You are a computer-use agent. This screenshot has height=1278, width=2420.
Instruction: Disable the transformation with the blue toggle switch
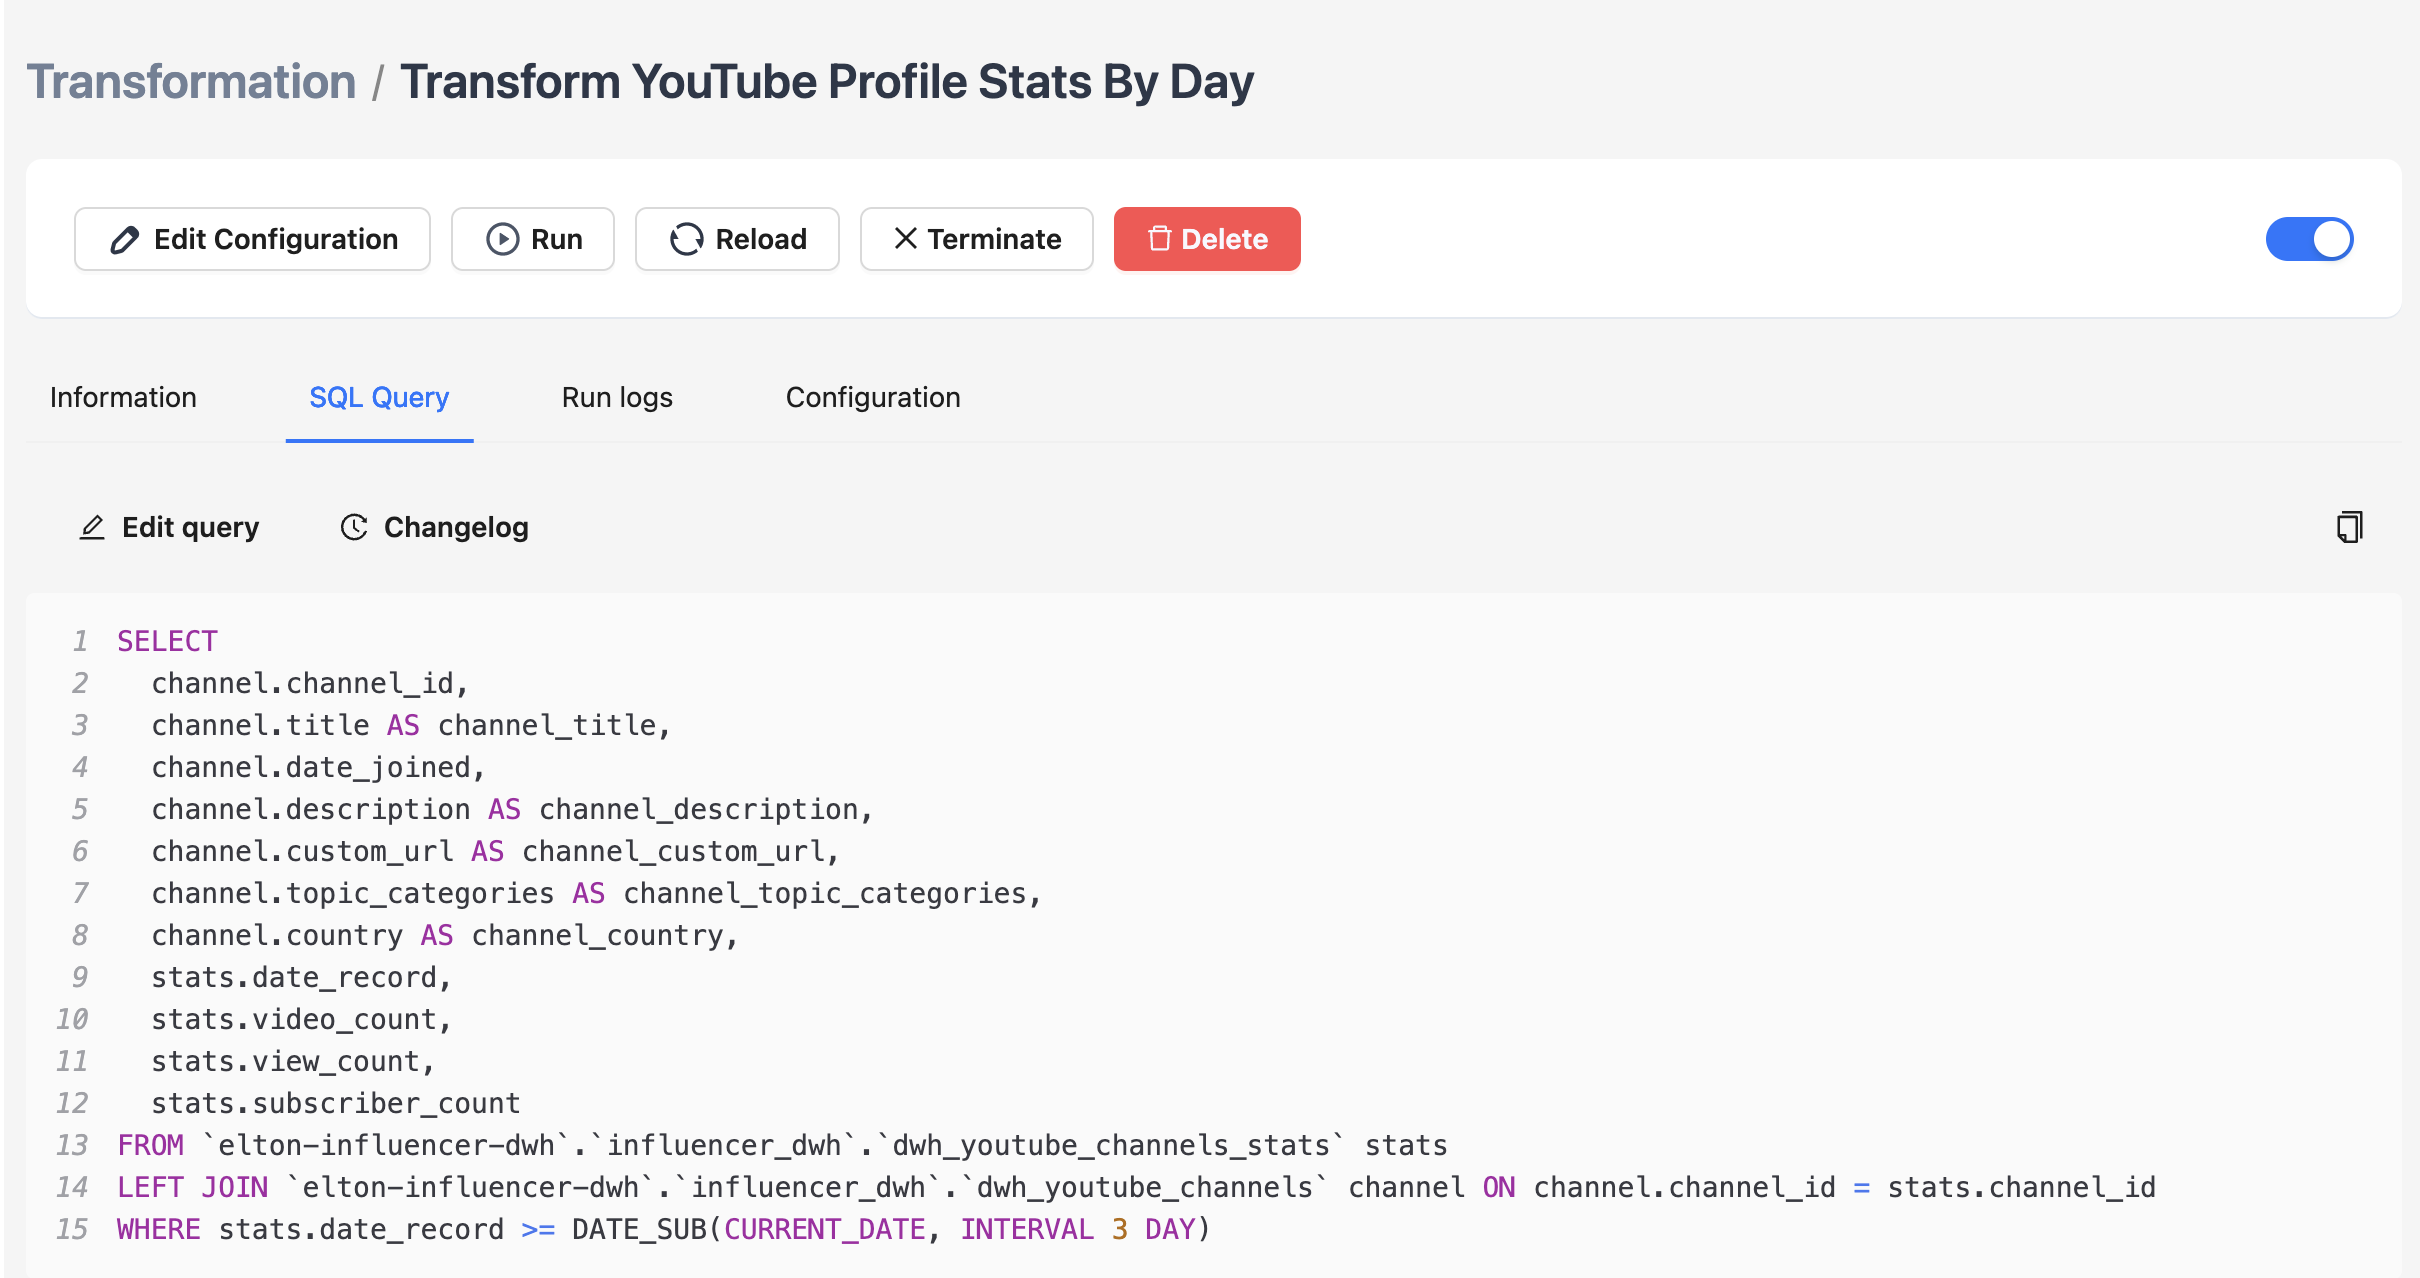(2309, 239)
